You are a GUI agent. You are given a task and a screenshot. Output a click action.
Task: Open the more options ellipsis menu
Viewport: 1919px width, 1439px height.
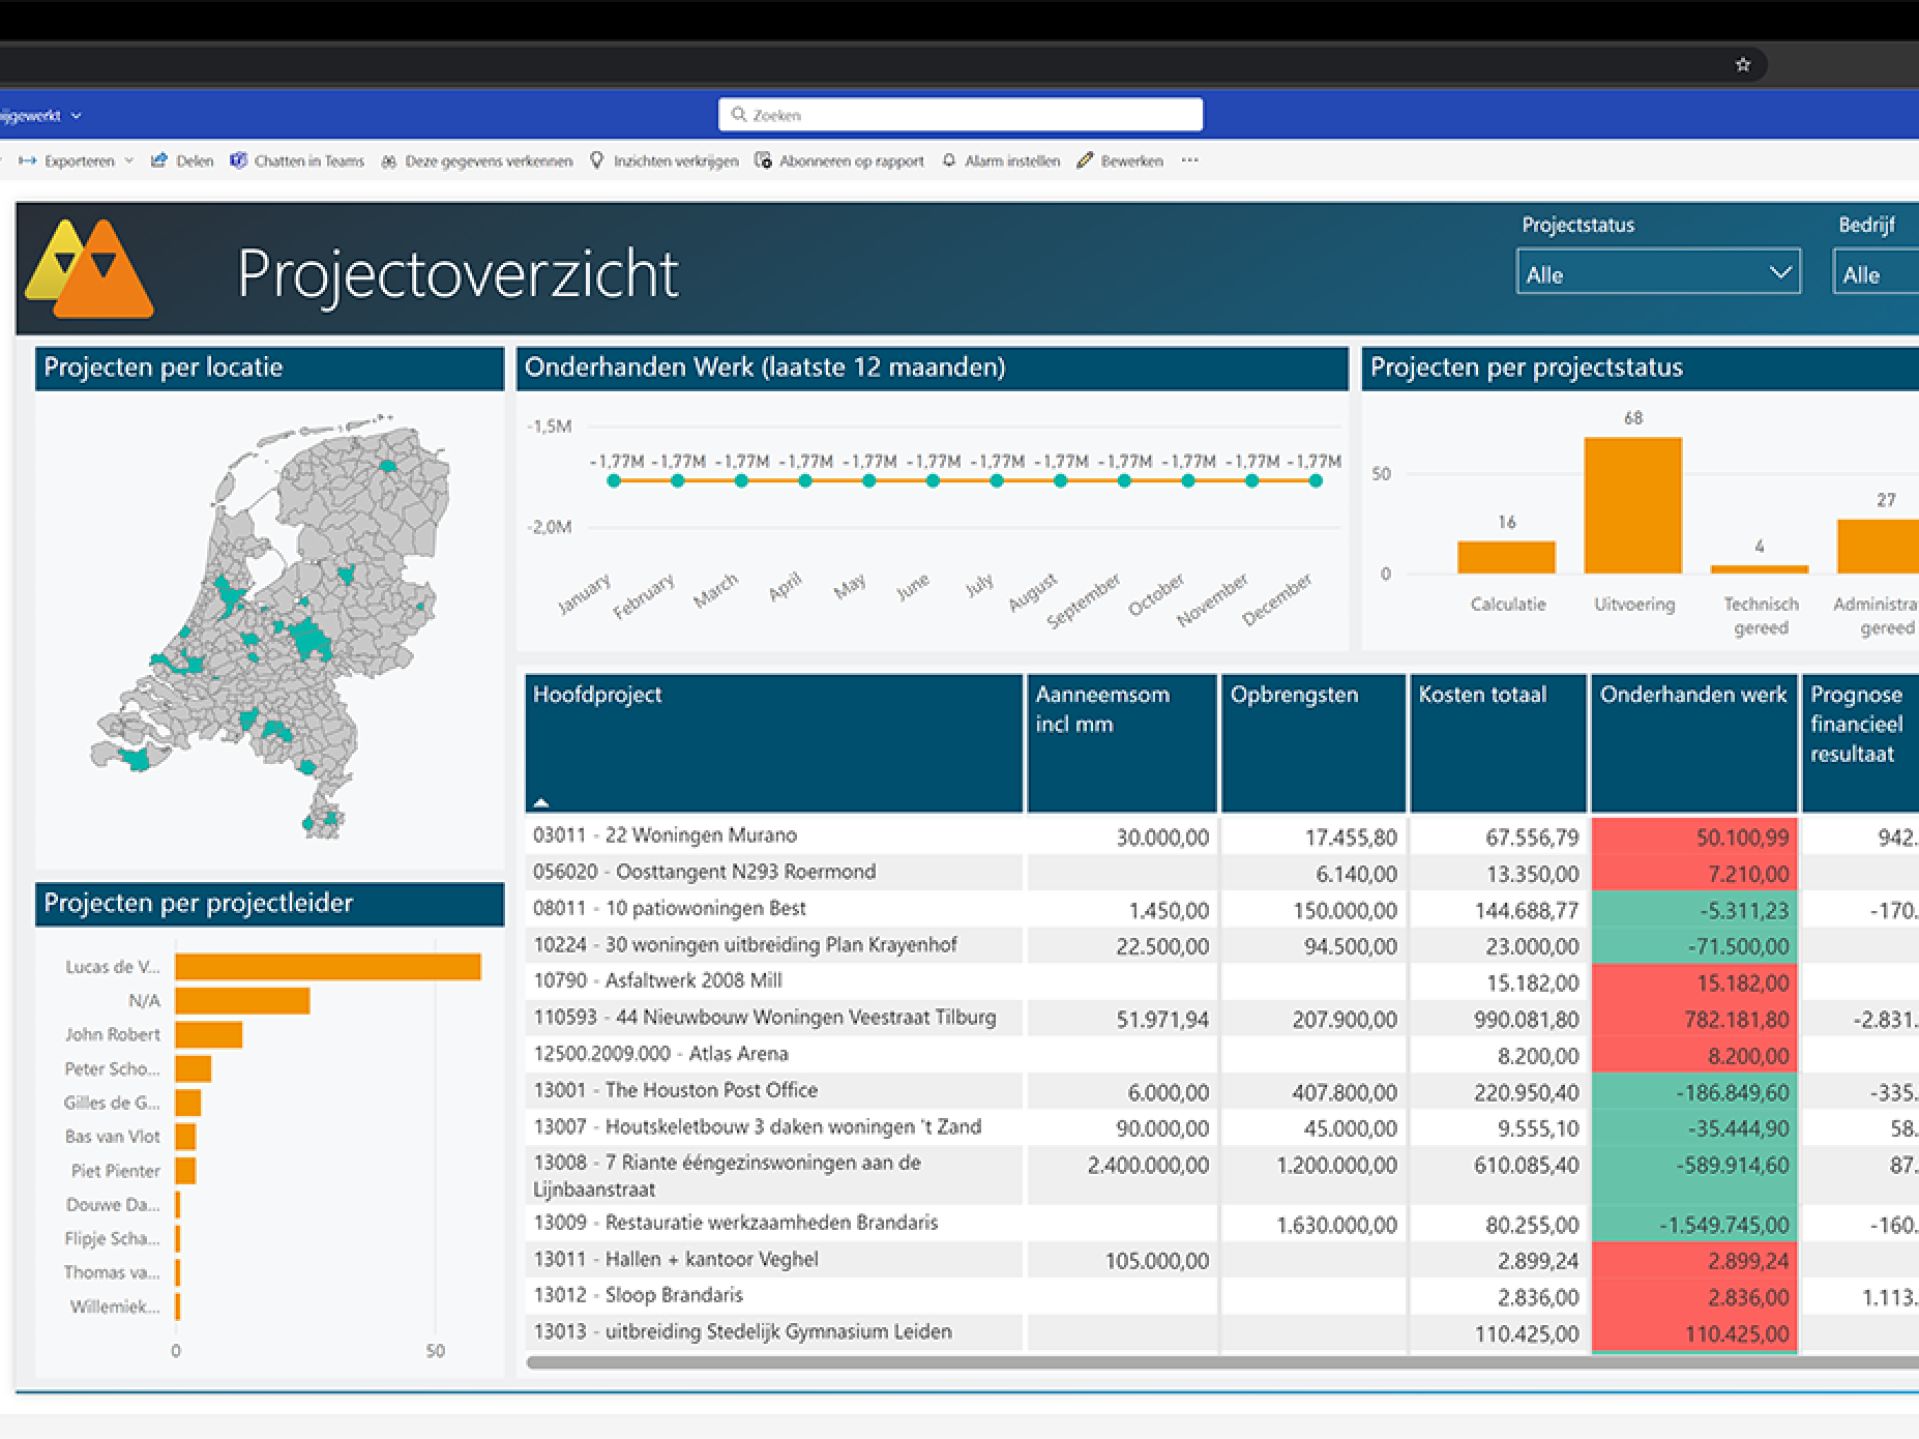[x=1189, y=160]
